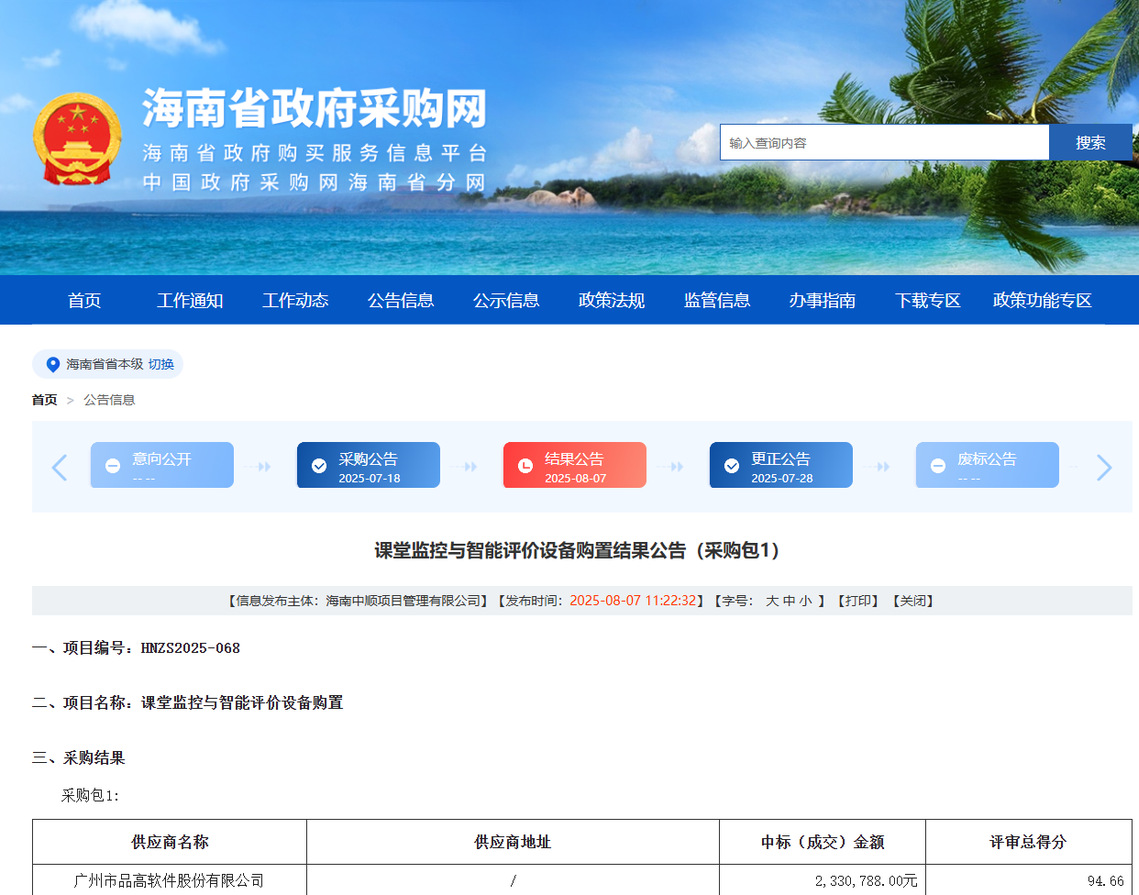
Task: Click the right arrow of timeline carousel
Action: [x=1104, y=467]
